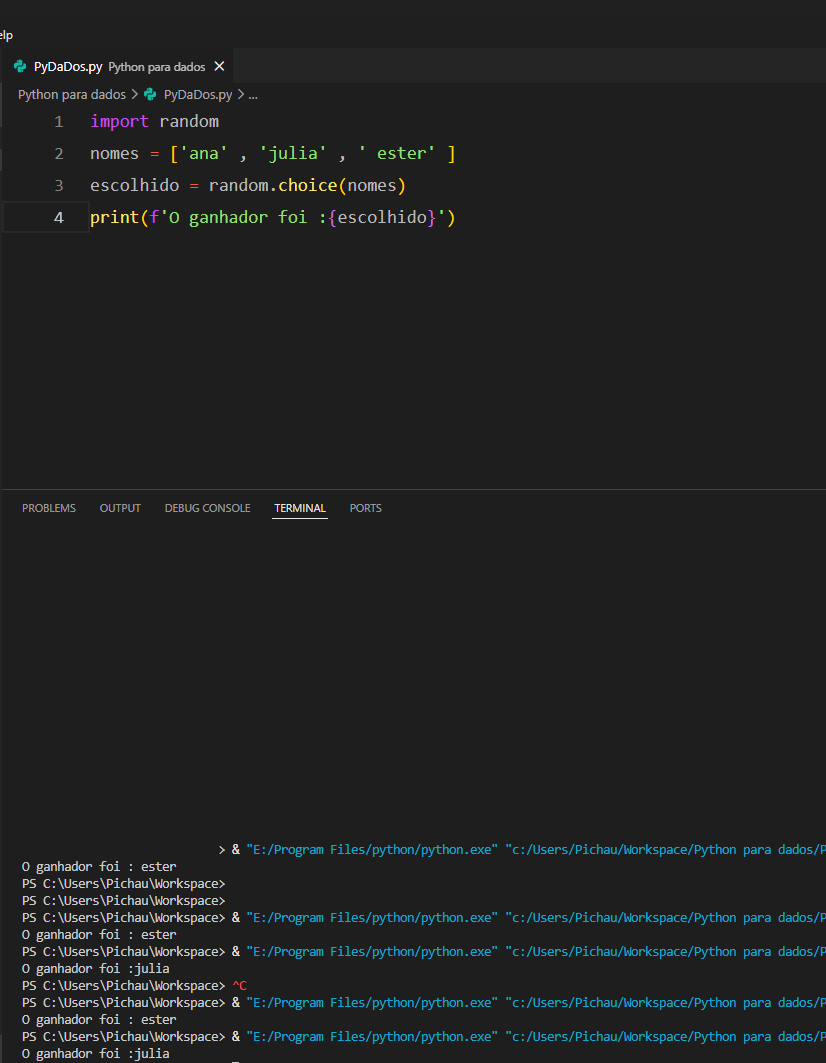Click line number 1 in the gutter
The width and height of the screenshot is (826, 1063).
pyautogui.click(x=58, y=122)
